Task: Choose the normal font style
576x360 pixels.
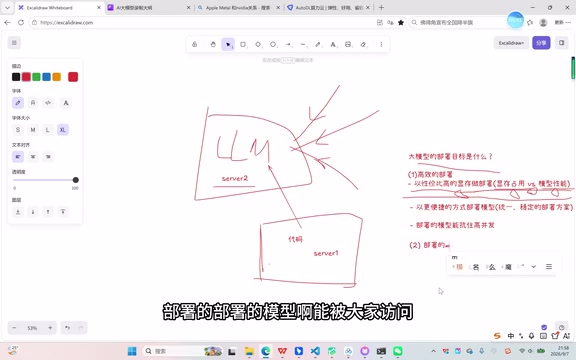Action: [33, 103]
